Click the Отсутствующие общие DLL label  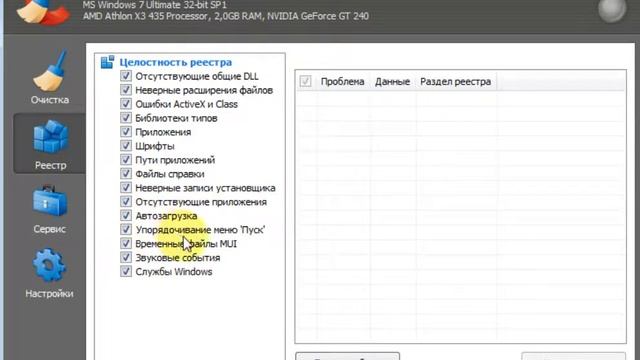[x=197, y=76]
